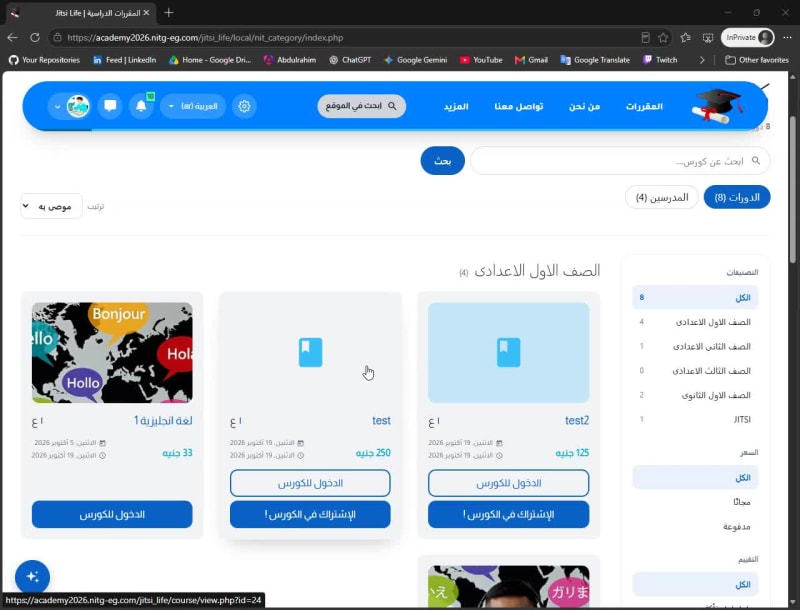The image size is (800, 610).
Task: Click the browser back arrow
Action: tap(12, 37)
